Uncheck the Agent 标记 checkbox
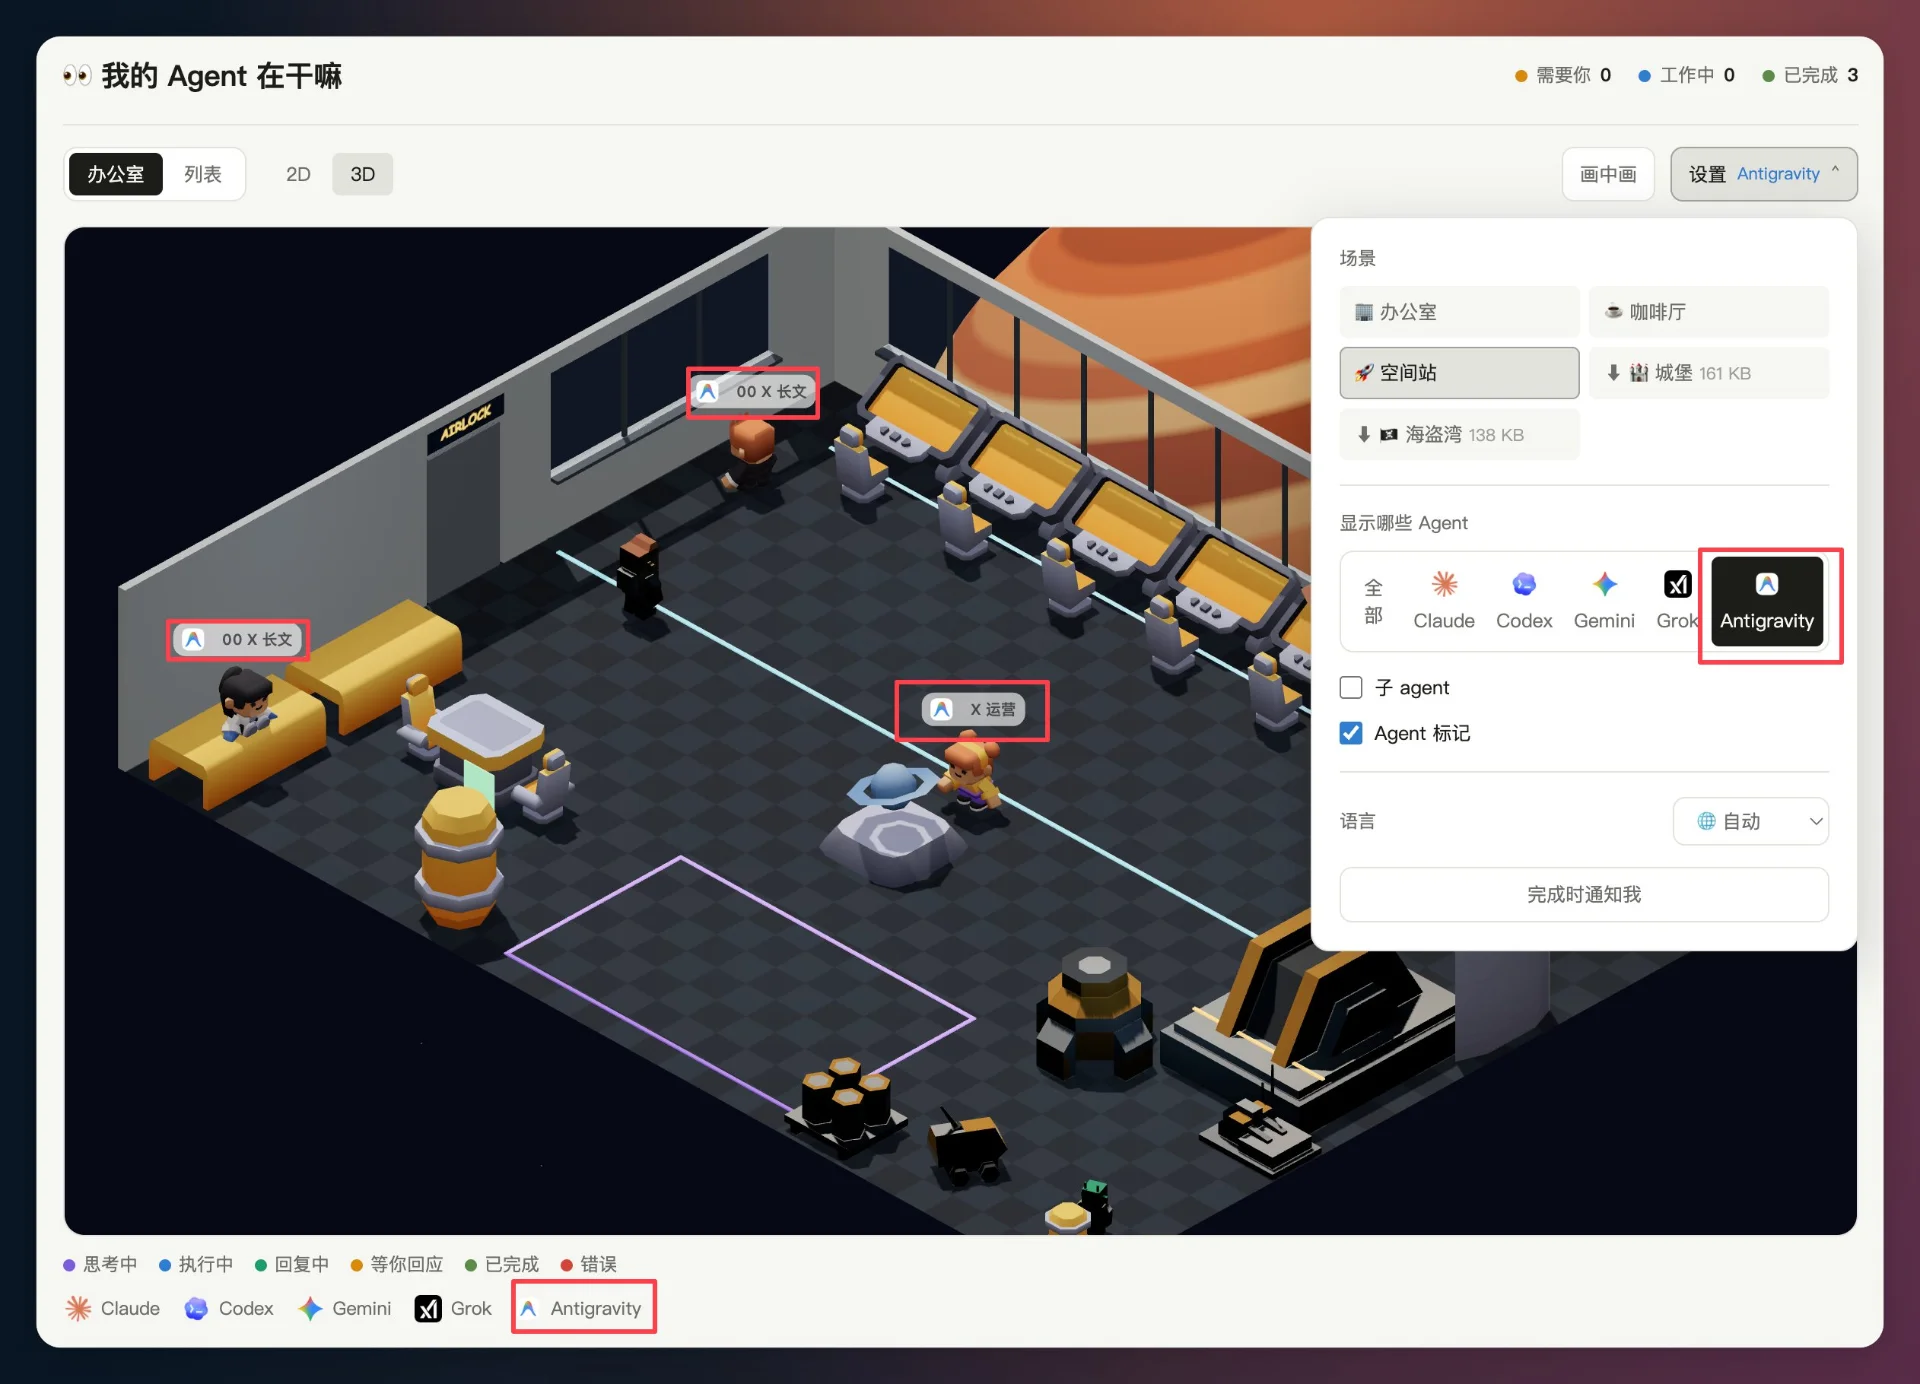This screenshot has height=1384, width=1920. coord(1351,733)
